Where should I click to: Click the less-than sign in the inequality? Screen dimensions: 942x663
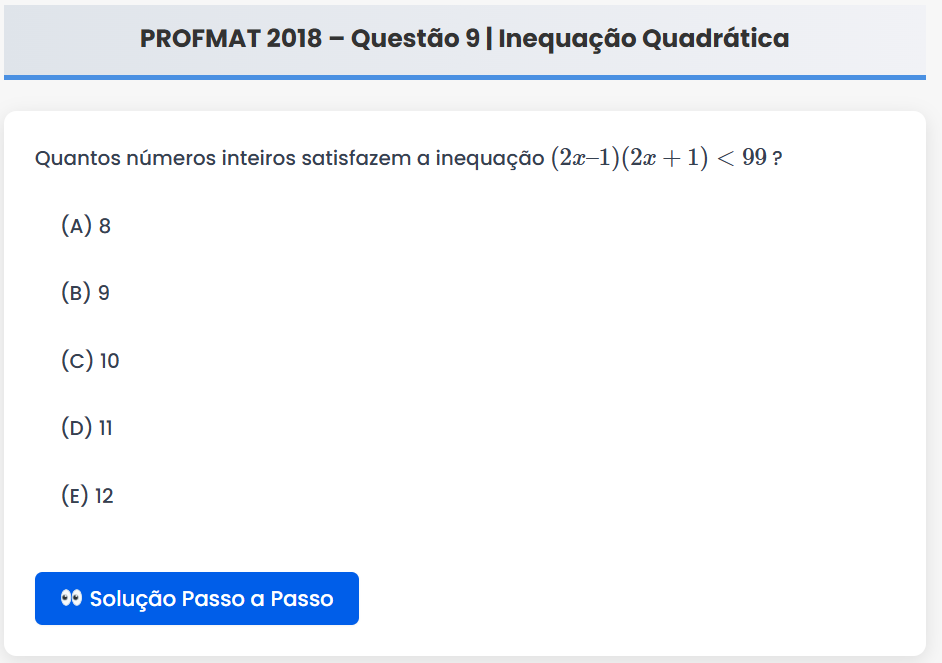[724, 158]
